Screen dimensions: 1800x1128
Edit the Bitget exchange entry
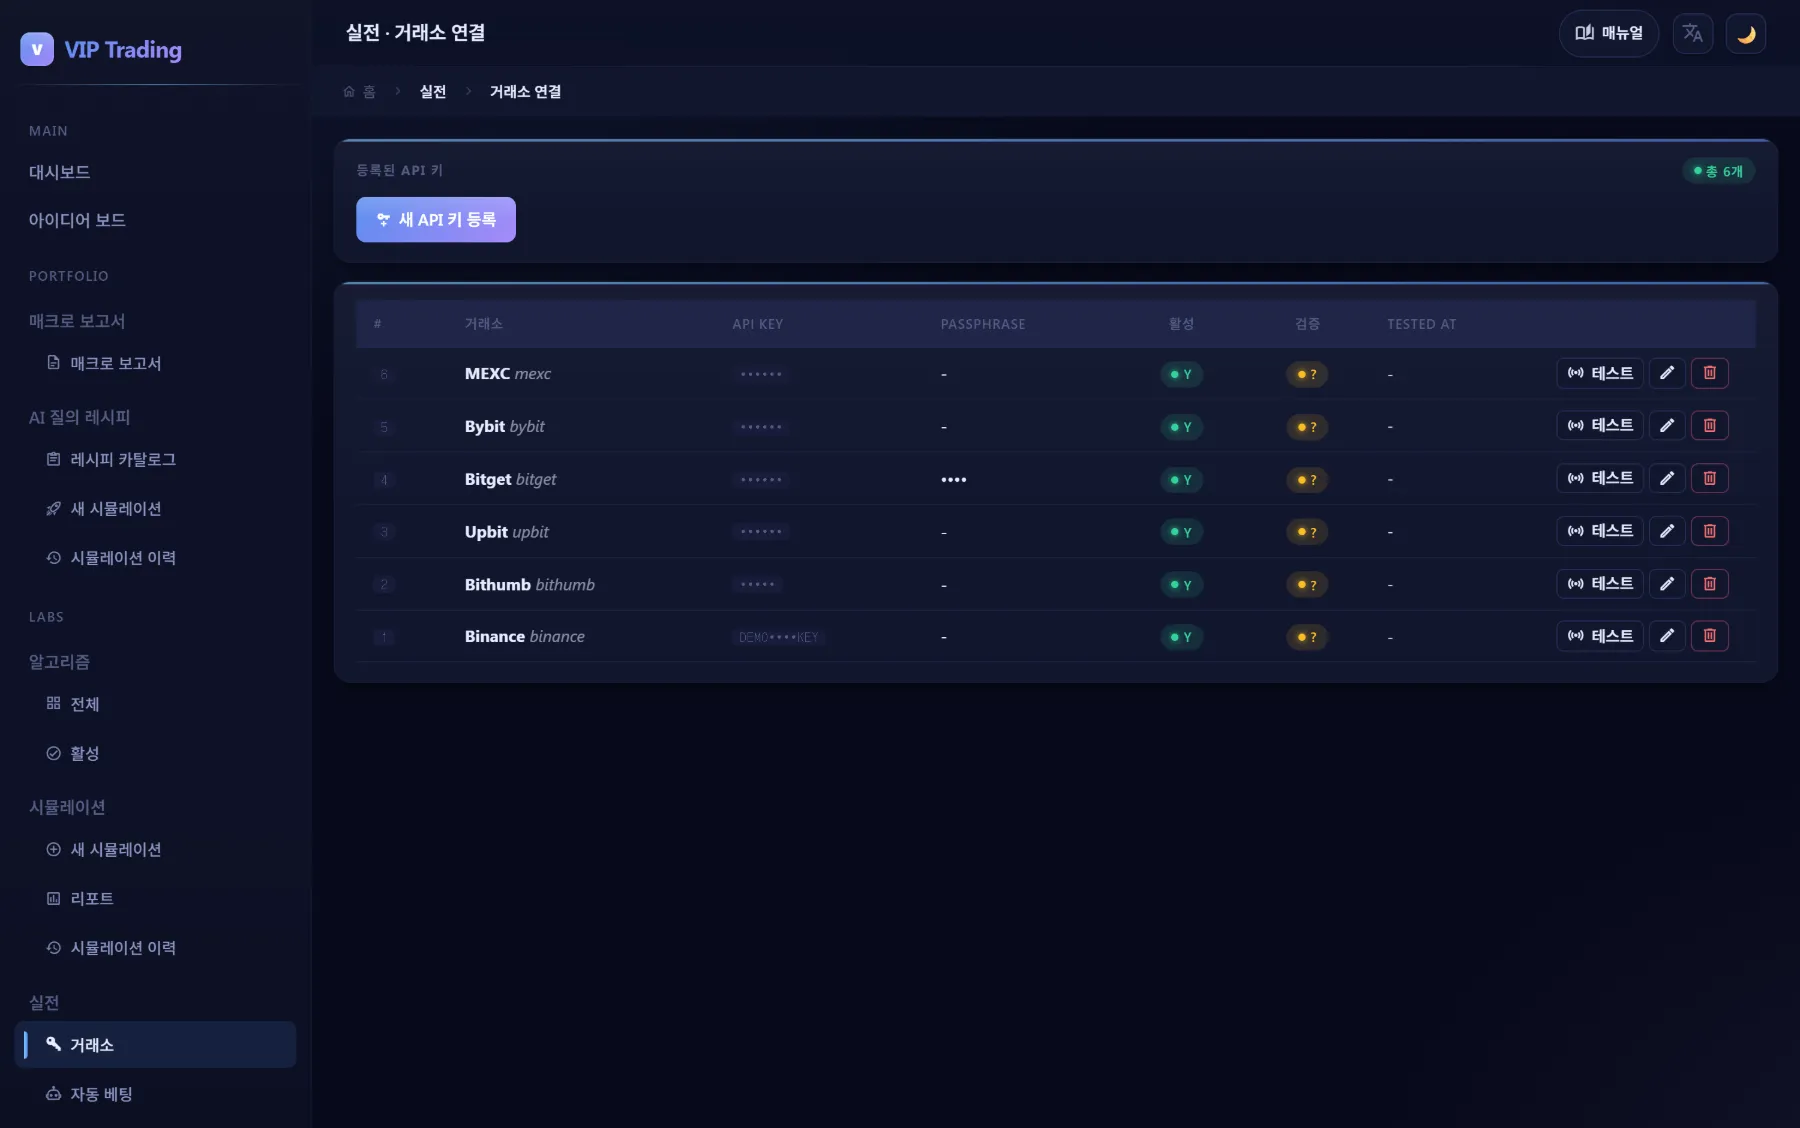1667,478
